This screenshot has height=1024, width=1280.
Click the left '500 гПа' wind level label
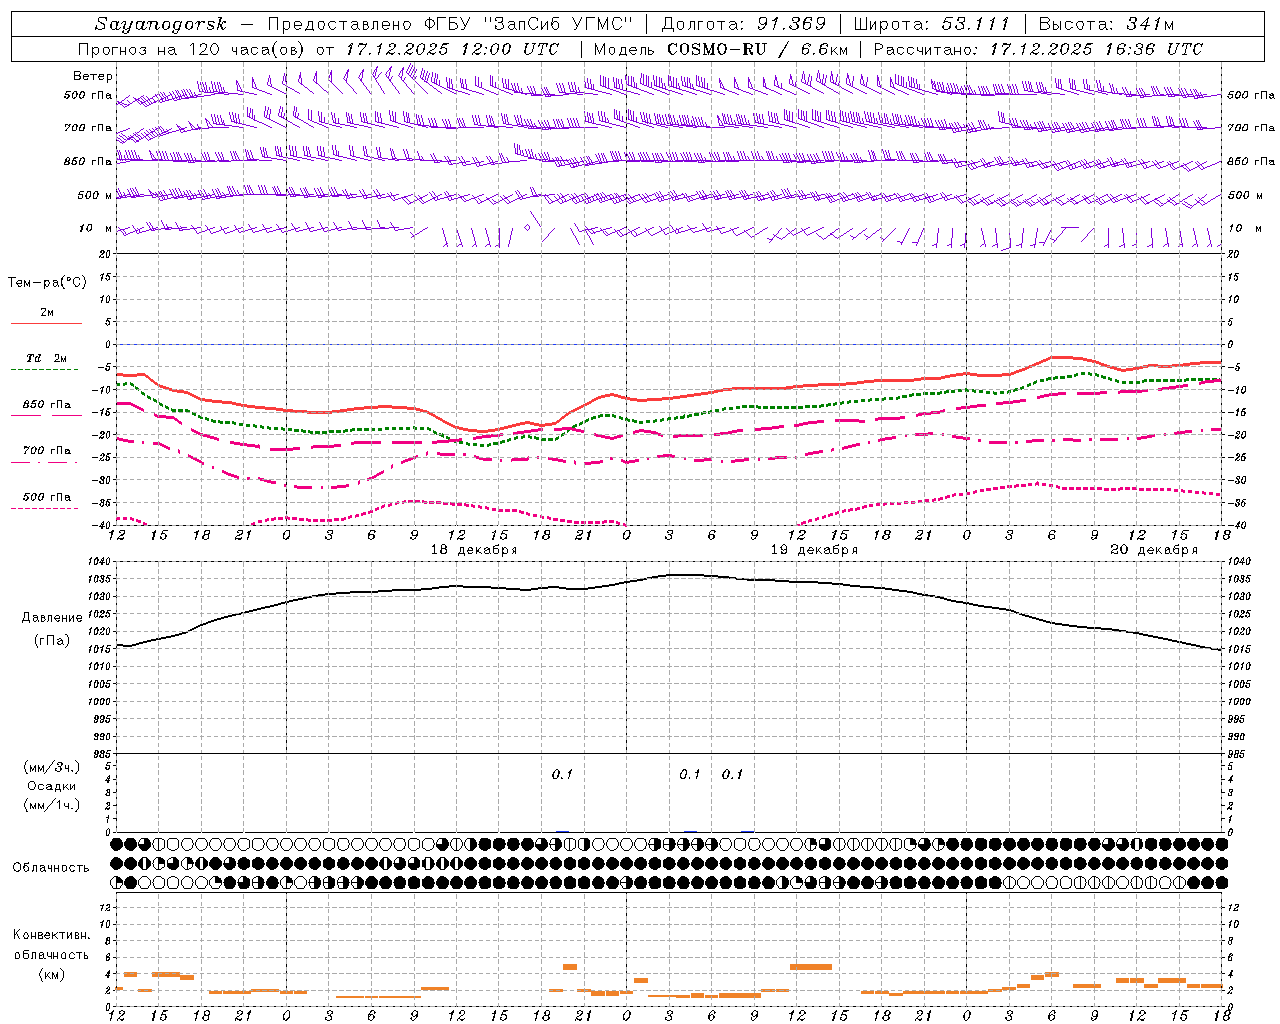(x=88, y=96)
